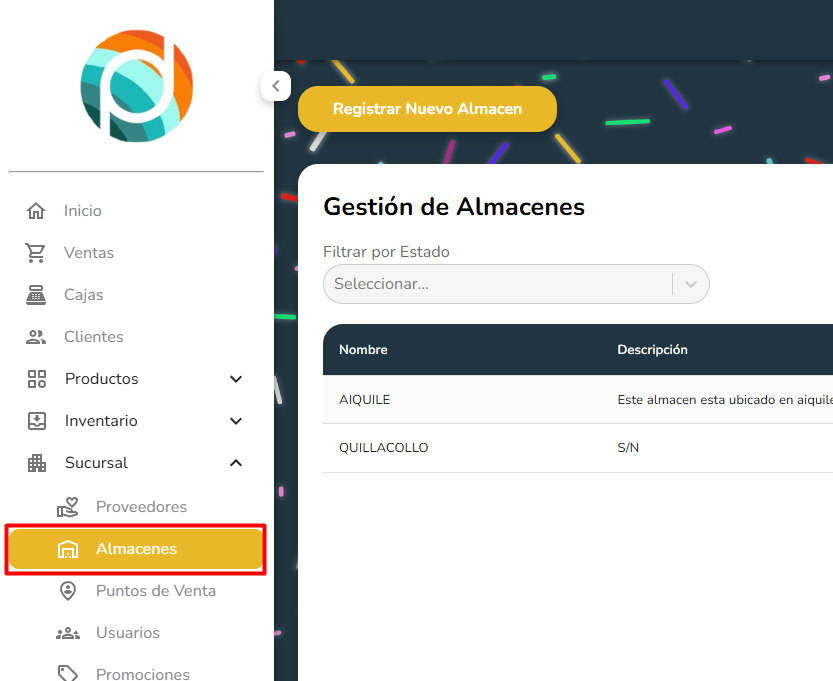The image size is (833, 681).
Task: Click the tag icon for Promociones
Action: pos(68,674)
